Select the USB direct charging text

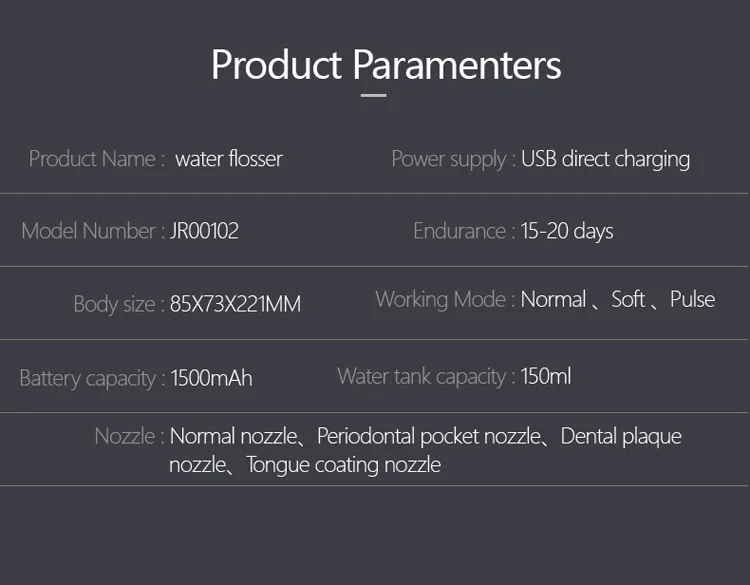(x=605, y=159)
